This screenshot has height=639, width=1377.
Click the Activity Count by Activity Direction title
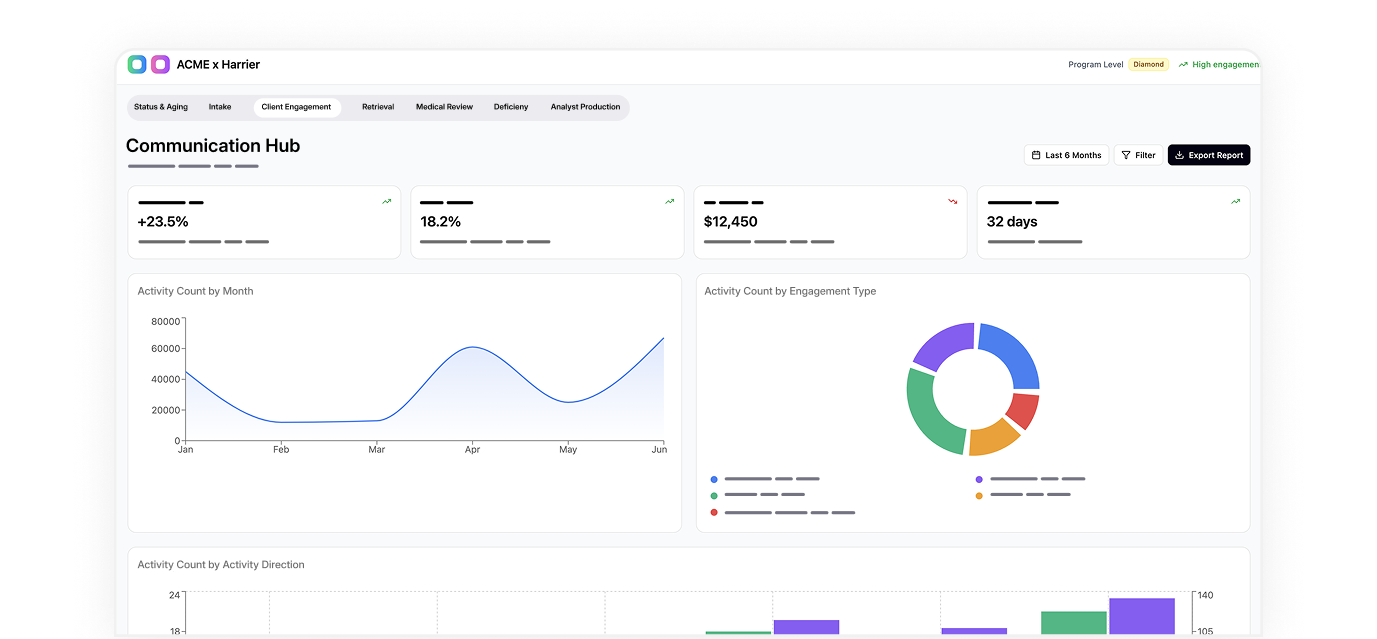pos(221,565)
